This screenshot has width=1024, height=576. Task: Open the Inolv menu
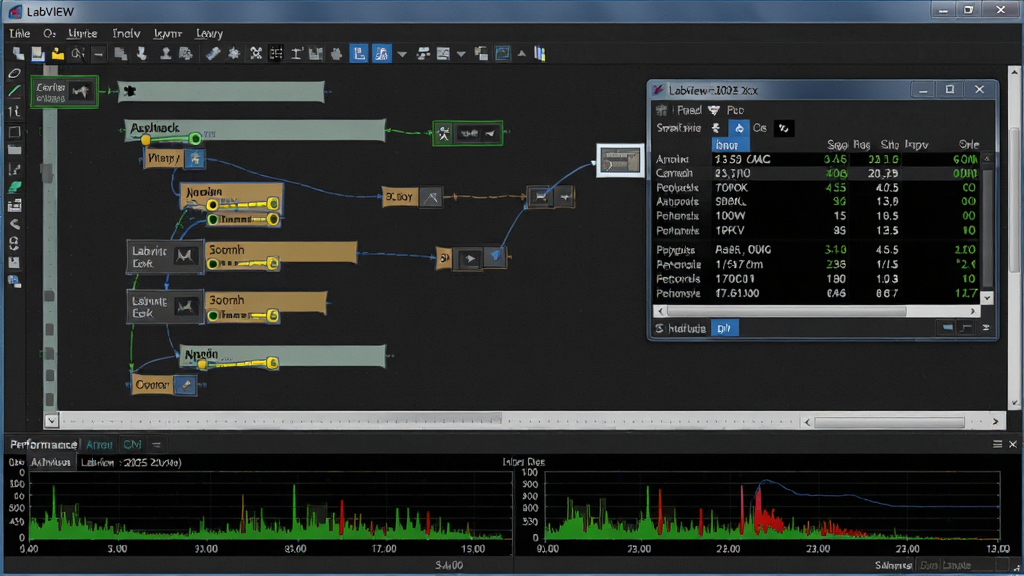pos(126,33)
